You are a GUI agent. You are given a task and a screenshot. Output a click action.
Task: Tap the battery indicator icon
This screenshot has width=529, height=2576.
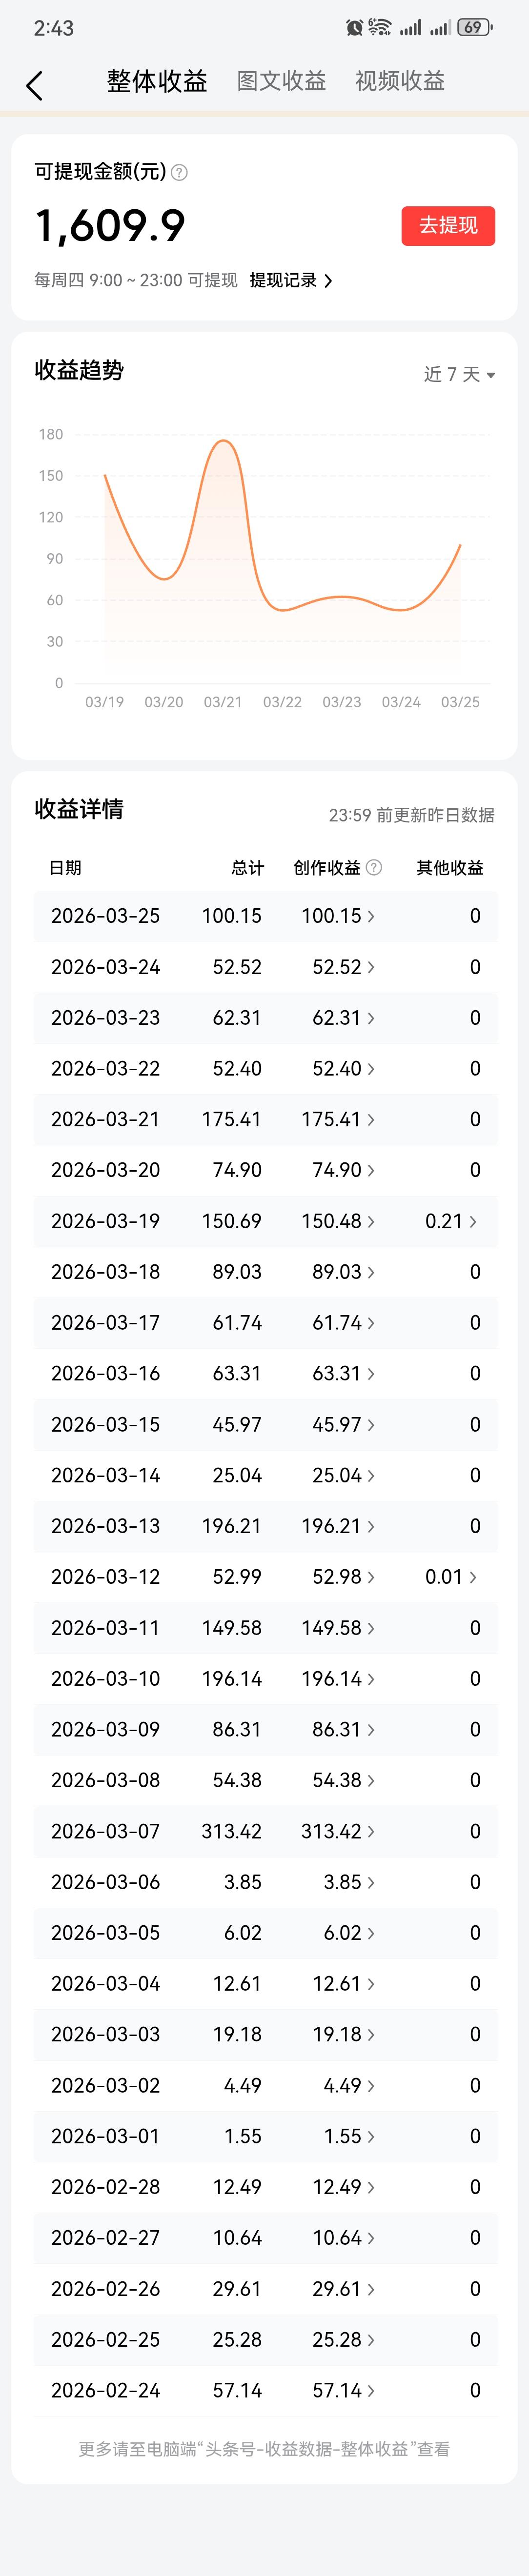[474, 28]
